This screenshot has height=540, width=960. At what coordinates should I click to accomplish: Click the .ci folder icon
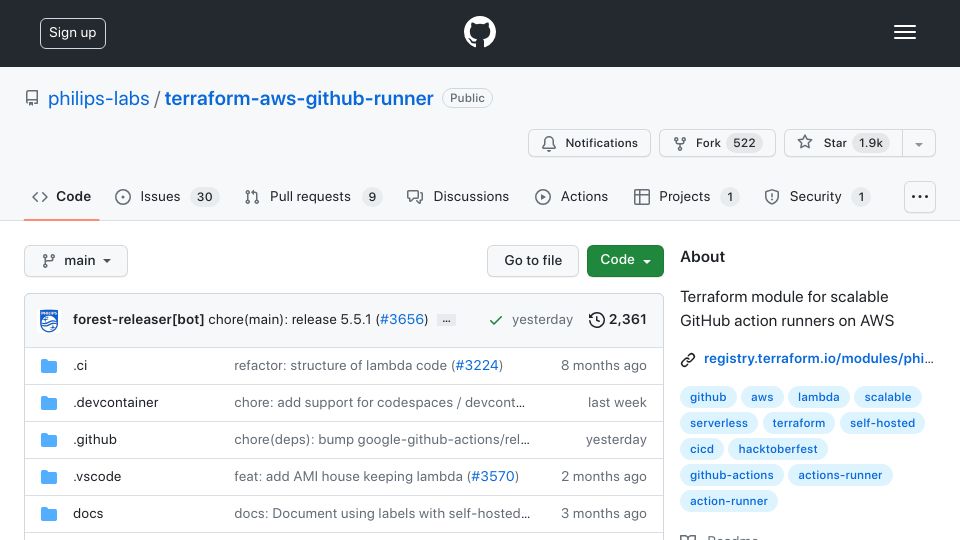point(49,366)
